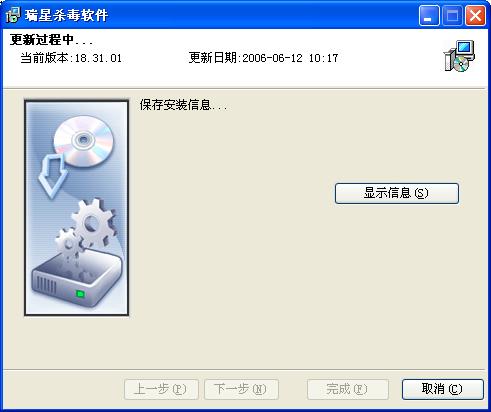Viewport: 491px width, 412px height.
Task: Click the disabled 完成 (F) button
Action: point(348,389)
